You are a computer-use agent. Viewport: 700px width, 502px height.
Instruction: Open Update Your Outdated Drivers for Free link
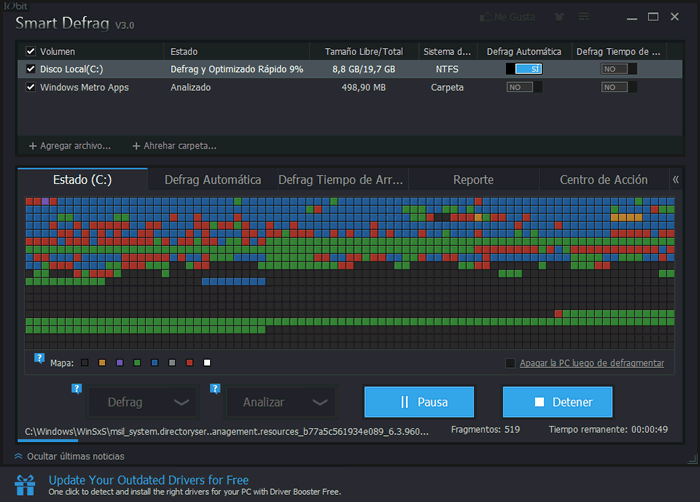tap(149, 480)
